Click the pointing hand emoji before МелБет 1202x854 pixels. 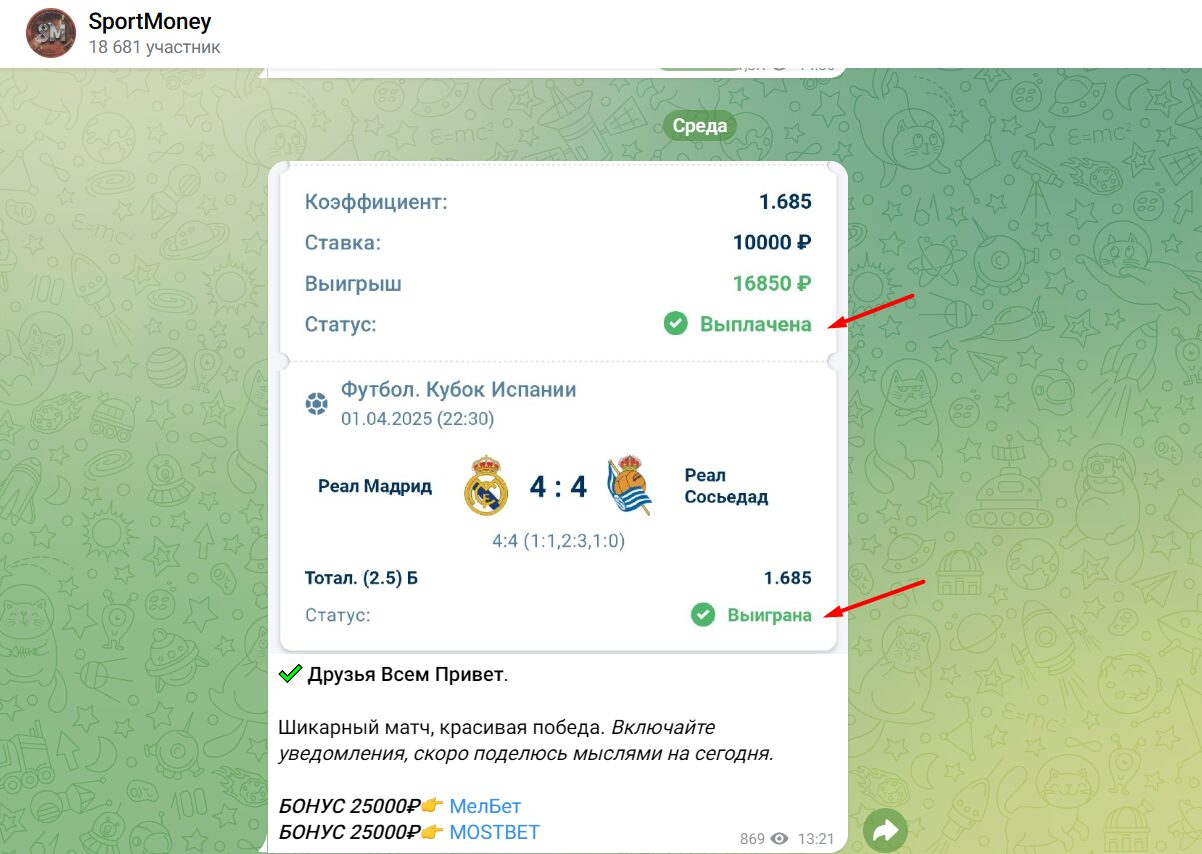point(432,806)
